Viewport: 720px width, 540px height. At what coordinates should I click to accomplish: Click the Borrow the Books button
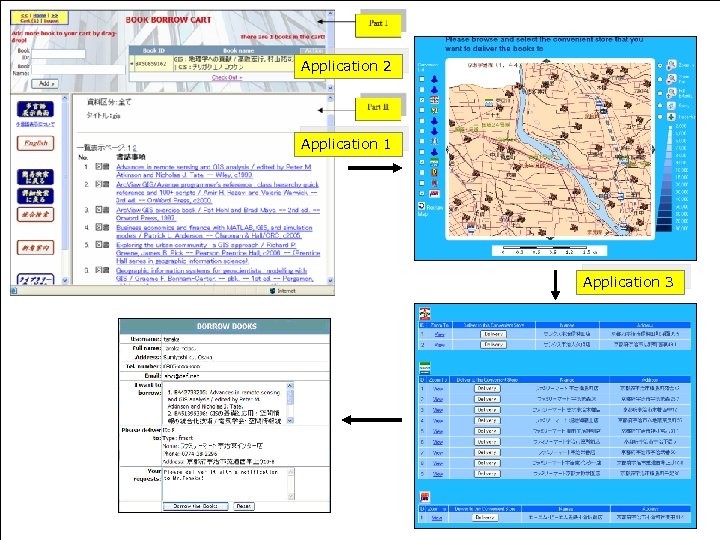196,506
